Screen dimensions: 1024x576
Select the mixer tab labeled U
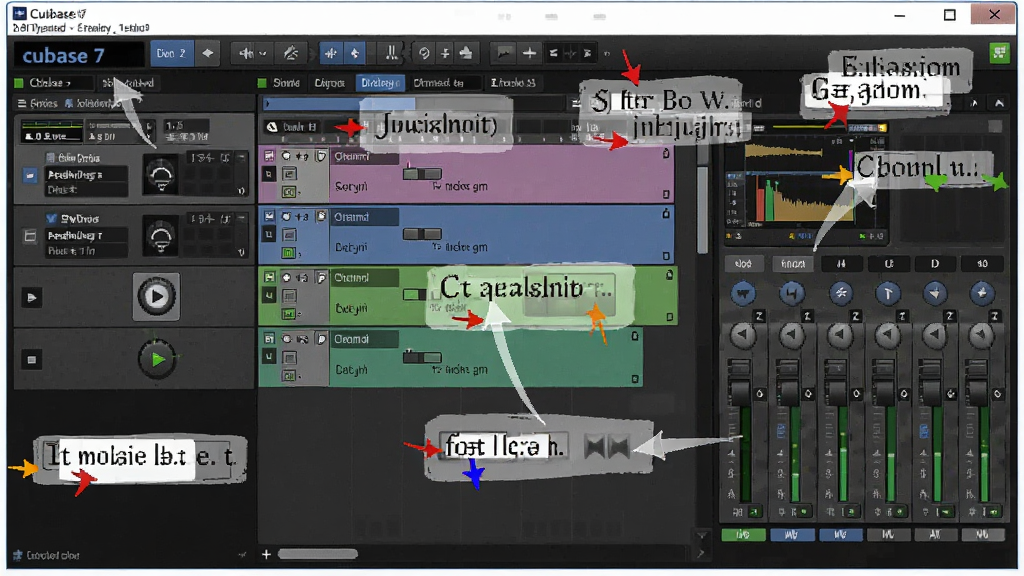pyautogui.click(x=888, y=264)
